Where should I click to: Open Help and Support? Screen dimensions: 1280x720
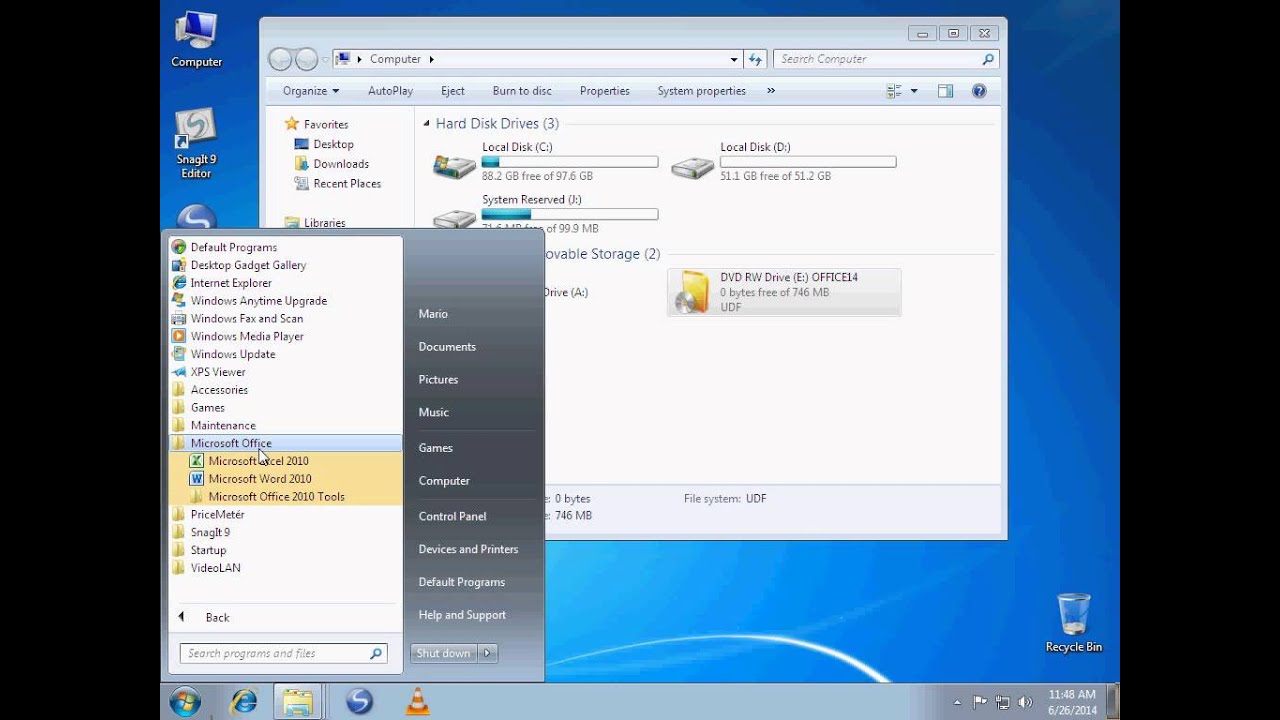pyautogui.click(x=462, y=615)
